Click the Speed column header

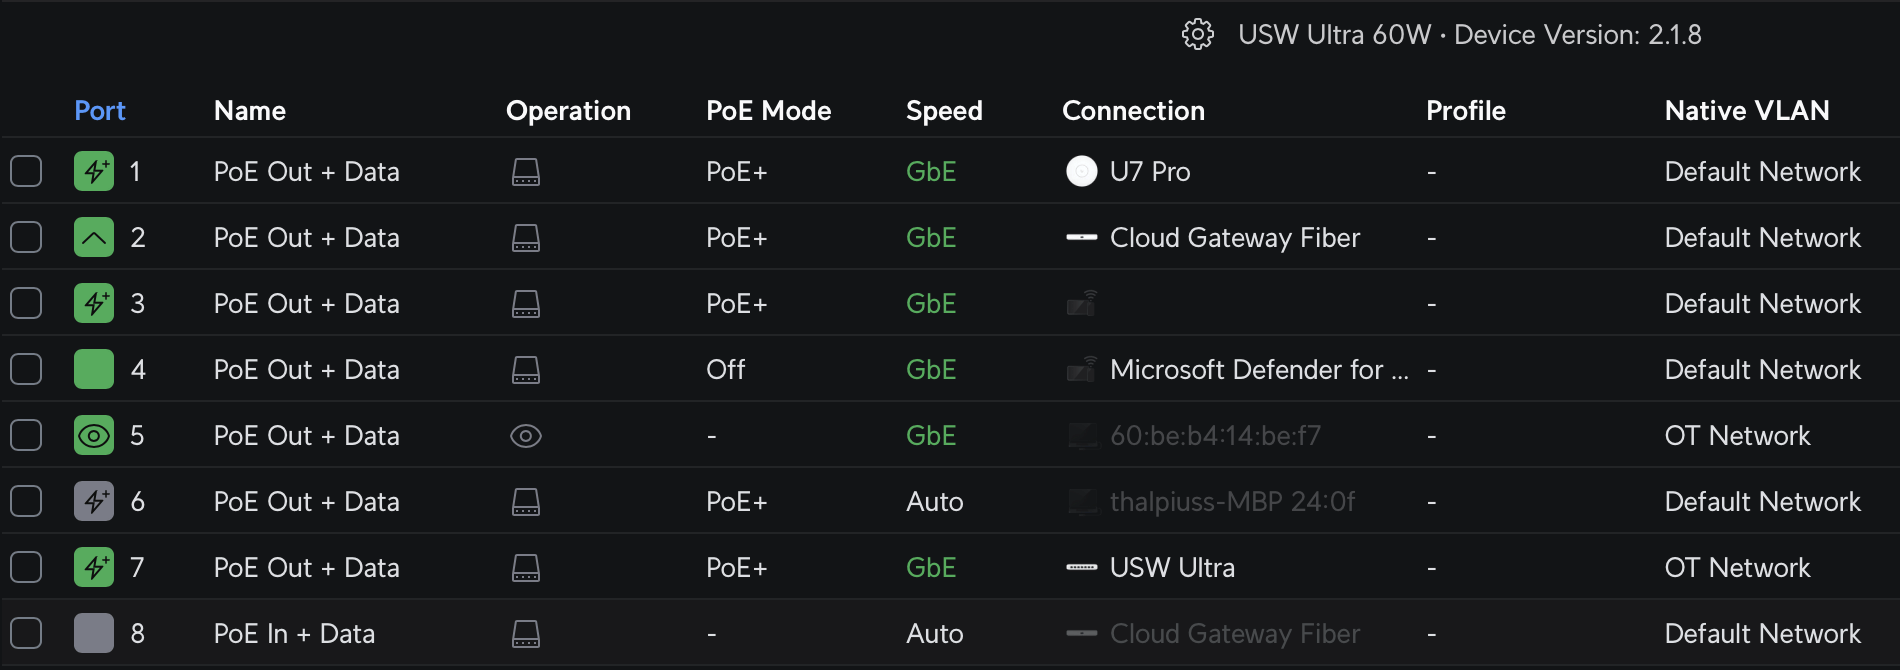(x=944, y=111)
